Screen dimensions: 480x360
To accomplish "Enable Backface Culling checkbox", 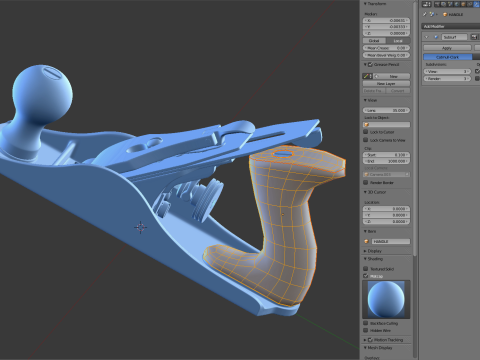I will (x=366, y=323).
